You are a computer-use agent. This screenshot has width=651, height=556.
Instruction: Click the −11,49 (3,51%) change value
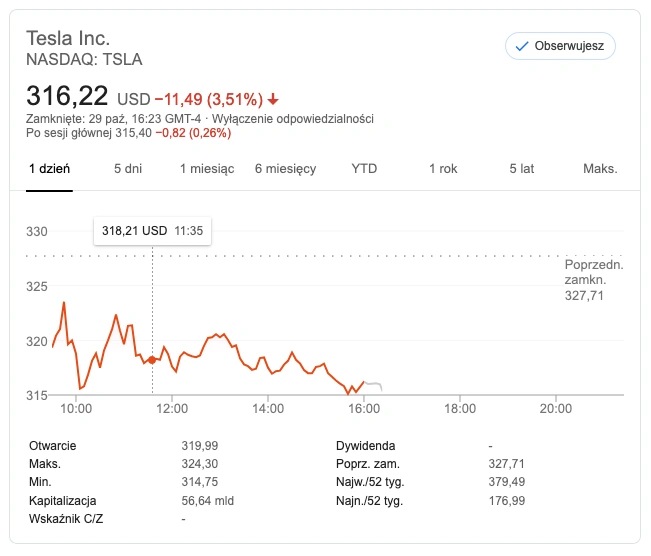click(209, 99)
